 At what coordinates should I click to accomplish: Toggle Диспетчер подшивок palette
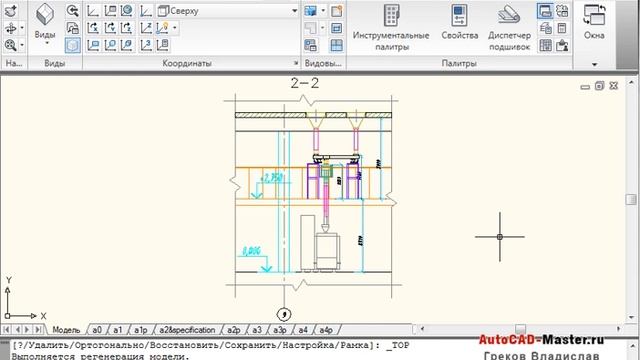(509, 27)
